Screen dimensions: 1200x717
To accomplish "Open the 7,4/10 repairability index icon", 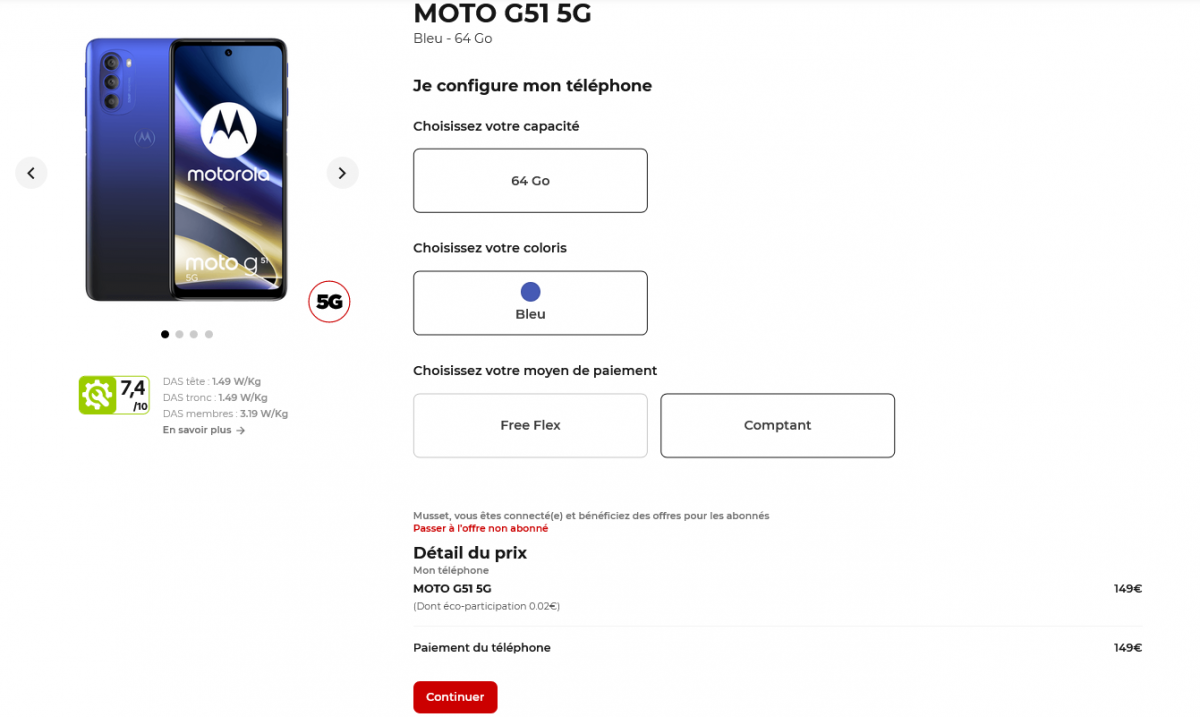I will tap(114, 395).
